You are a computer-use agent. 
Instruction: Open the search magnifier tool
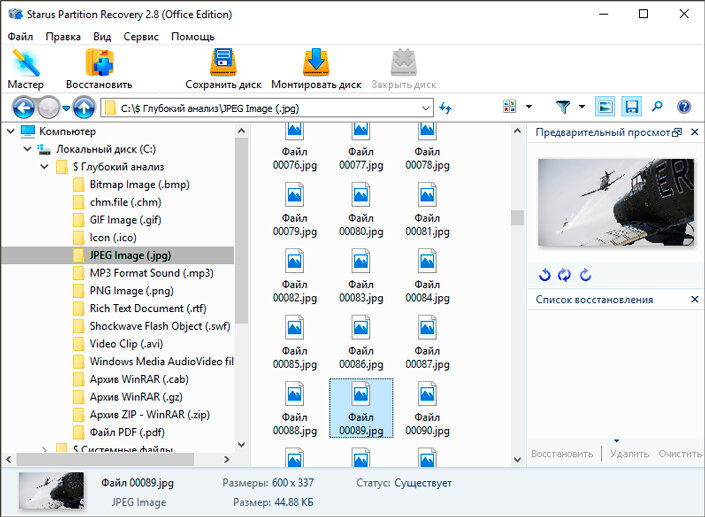pyautogui.click(x=657, y=107)
